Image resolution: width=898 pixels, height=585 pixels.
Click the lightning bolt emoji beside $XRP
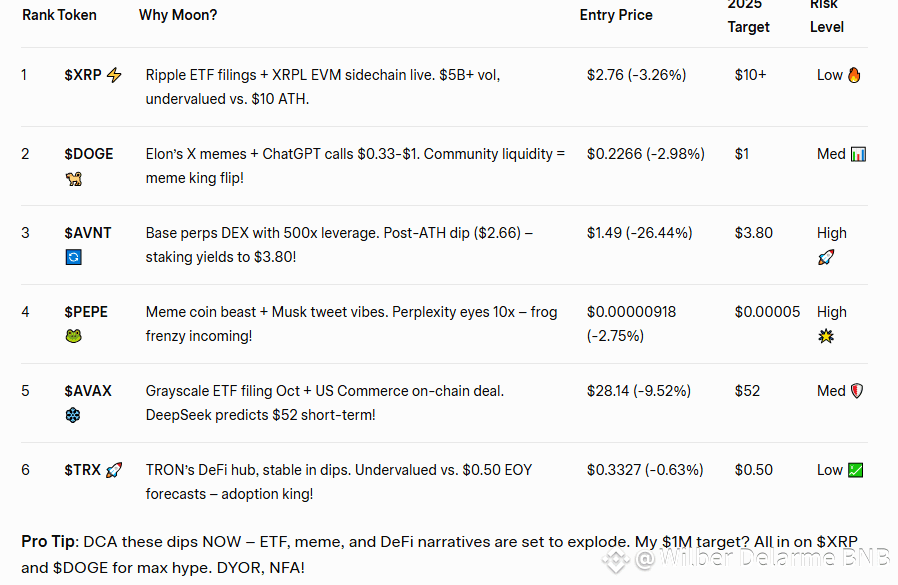click(115, 75)
